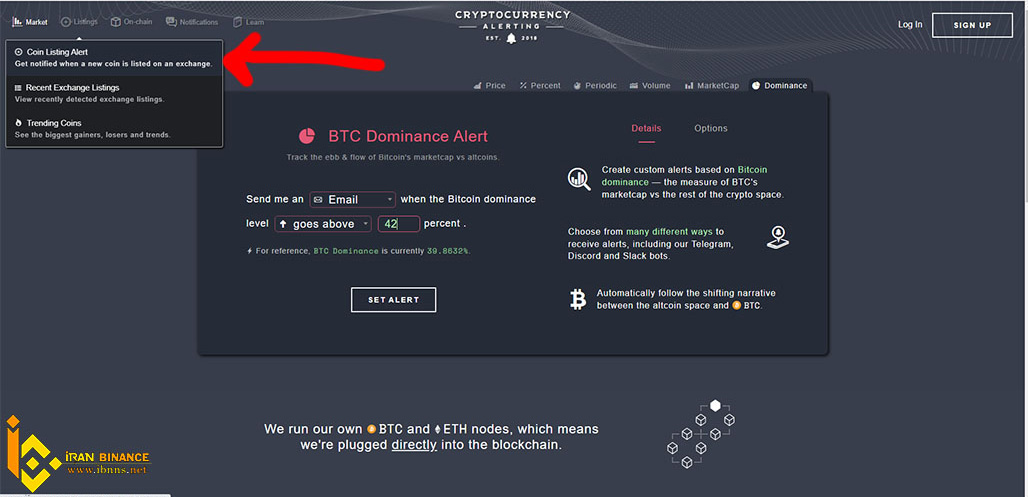
Task: Click the Notifications chat bubble icon
Action: (x=171, y=22)
